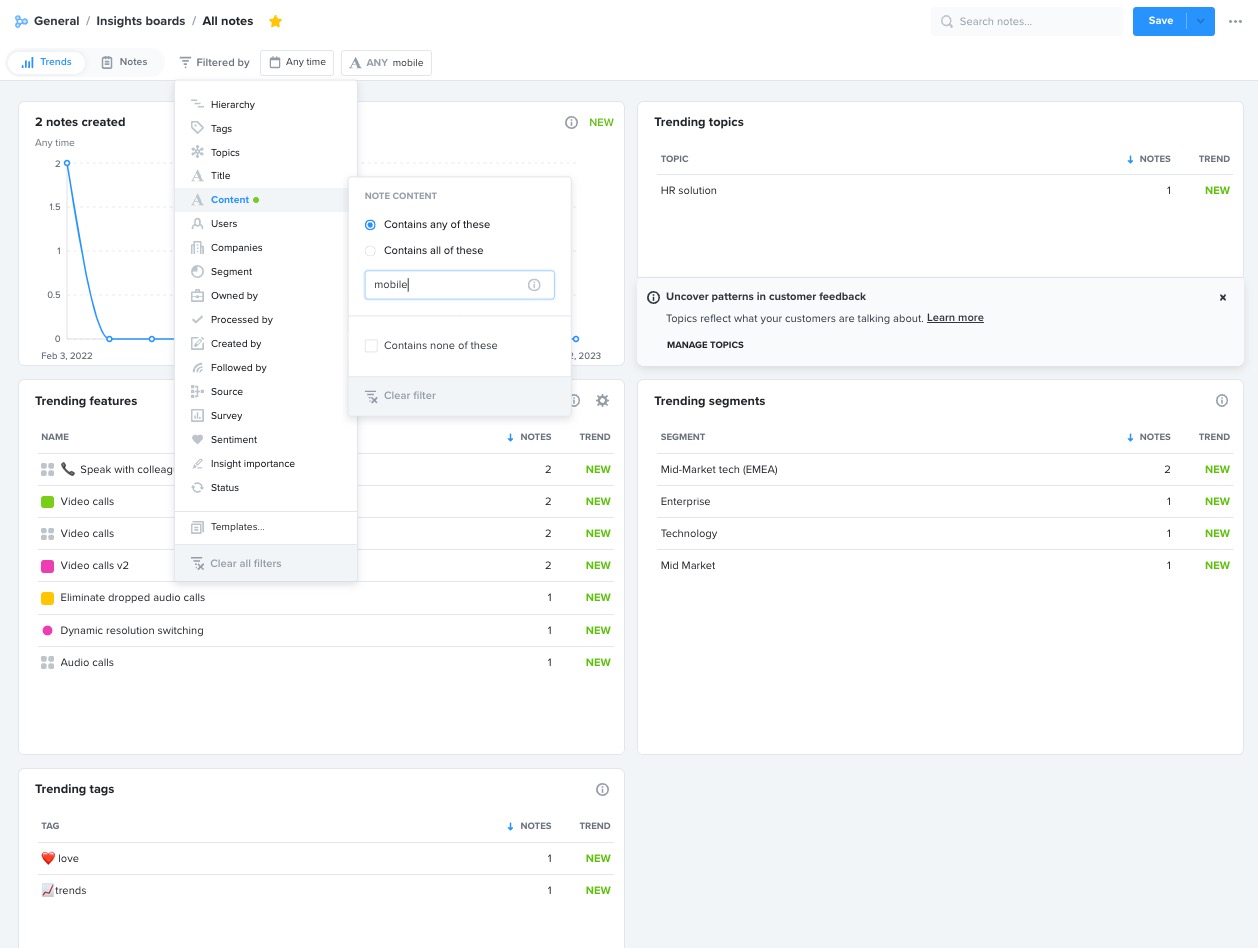Select the Sentiment filter heart icon
1258x948 pixels.
point(197,439)
